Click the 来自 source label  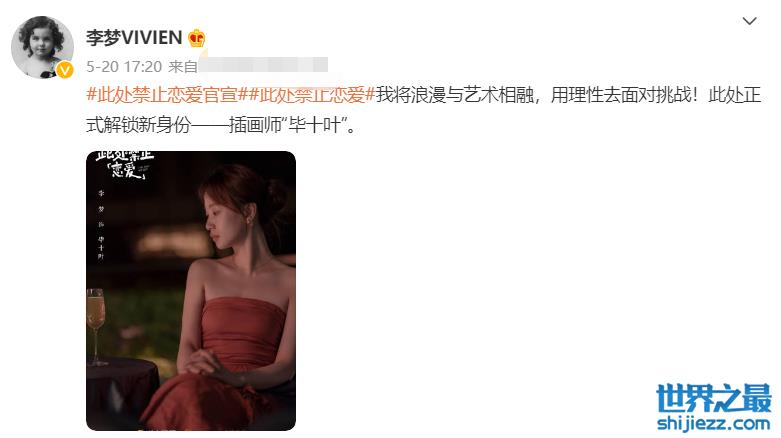(x=183, y=66)
